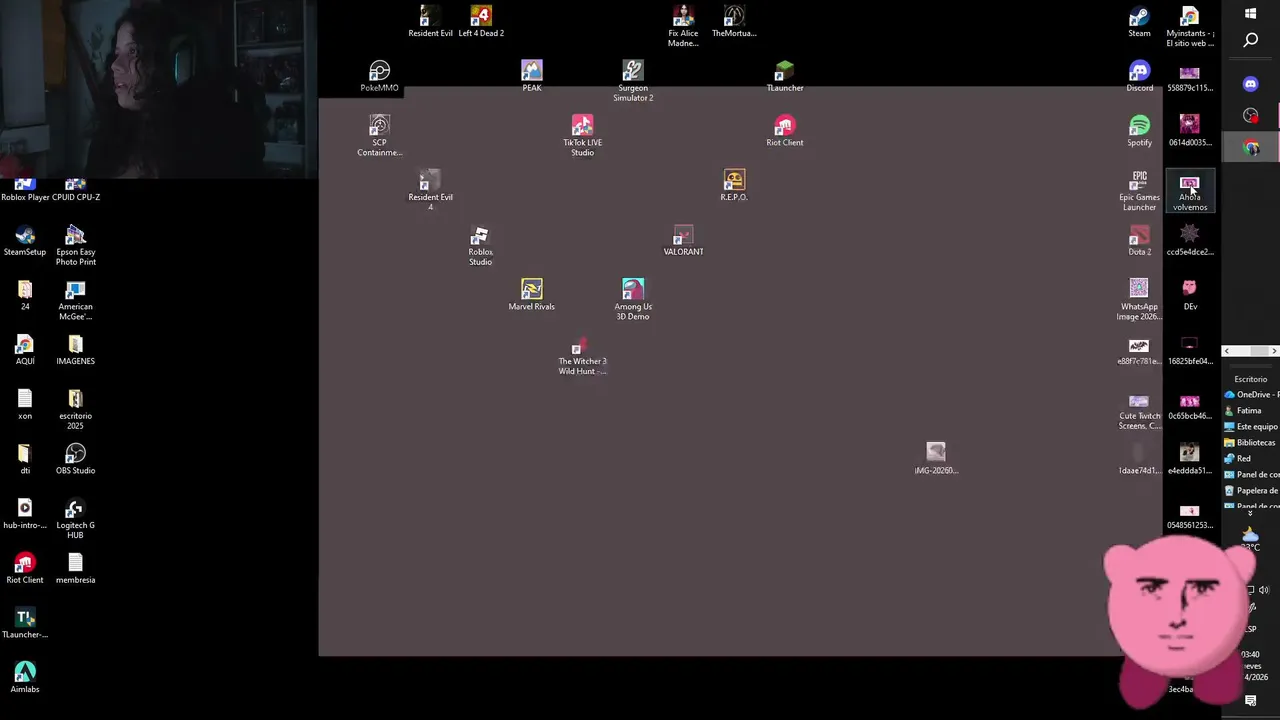Launch Among Us 3D Demo
Viewport: 1280px width, 720px height.
pyautogui.click(x=633, y=300)
